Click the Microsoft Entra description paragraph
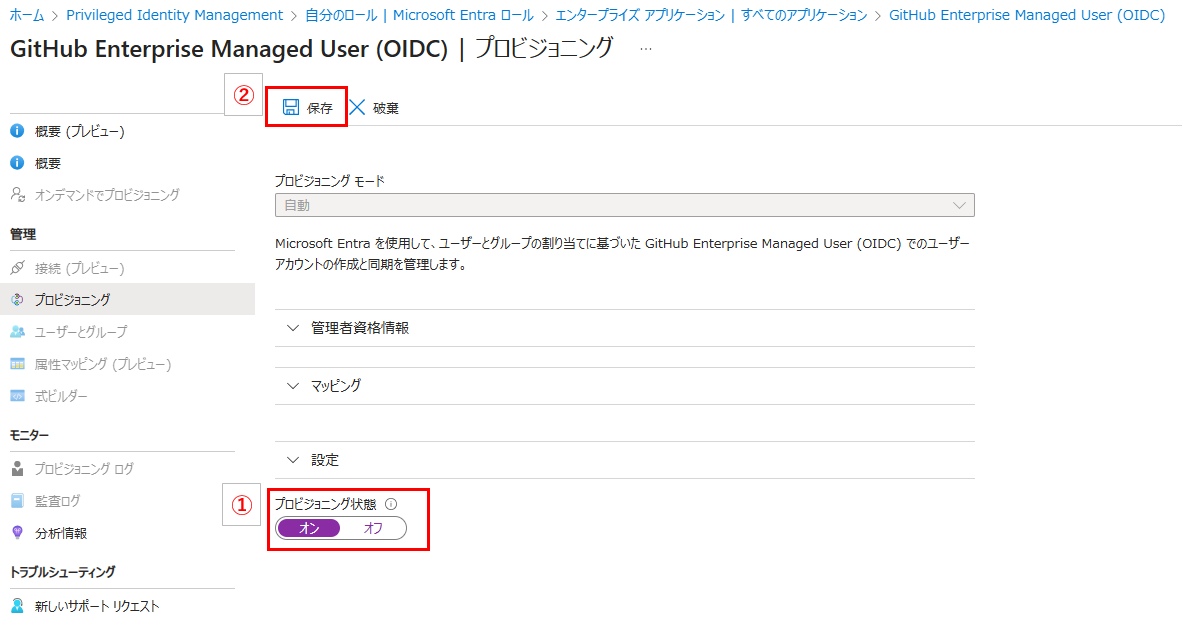 pos(623,254)
